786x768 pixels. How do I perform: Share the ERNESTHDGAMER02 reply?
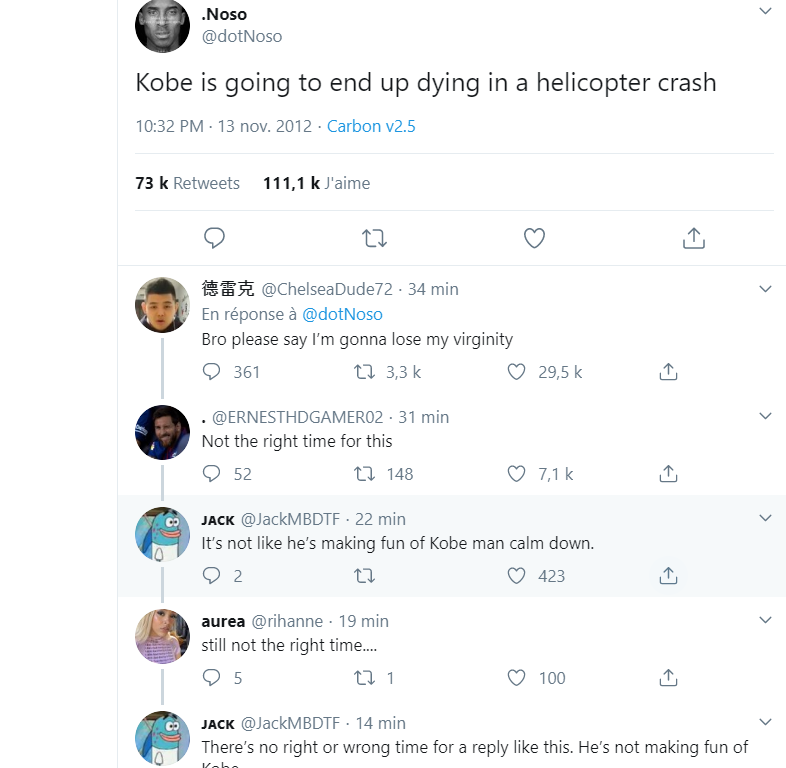click(669, 474)
